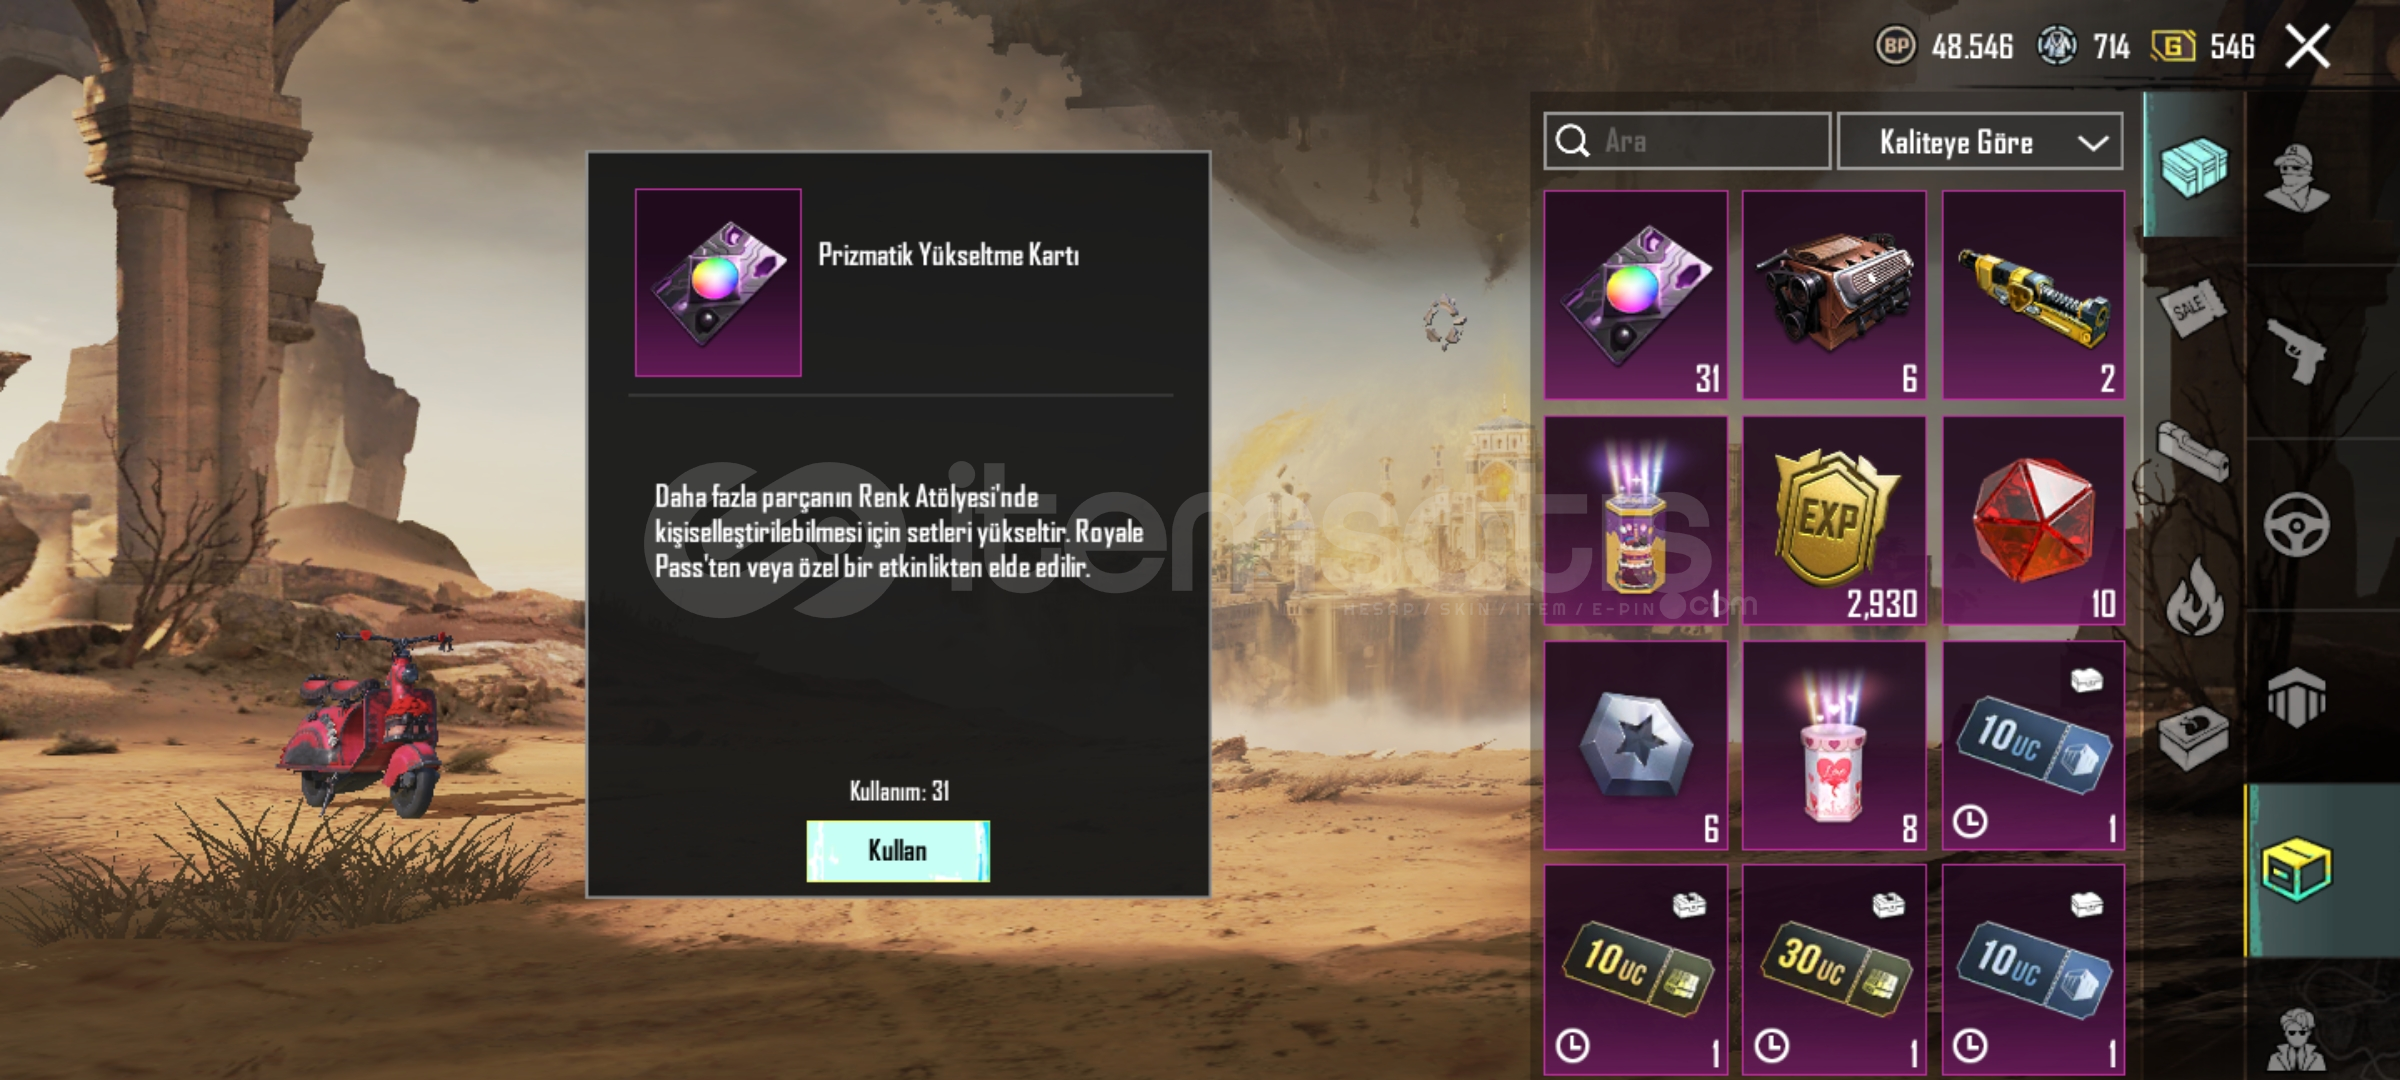This screenshot has width=2400, height=1080.
Task: Select the gold EXP badge item
Action: click(1834, 520)
